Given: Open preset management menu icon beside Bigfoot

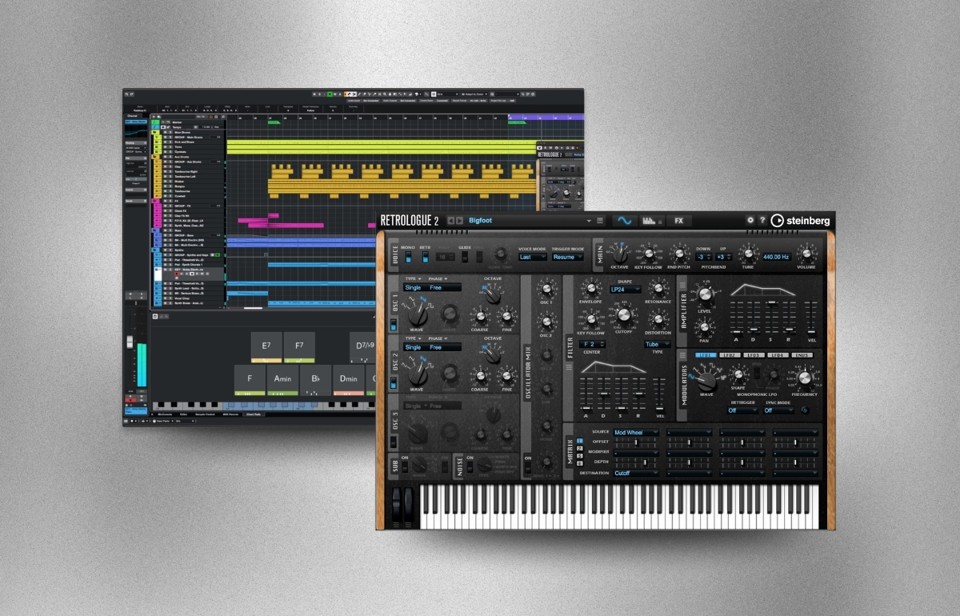Looking at the screenshot, I should pos(600,220).
